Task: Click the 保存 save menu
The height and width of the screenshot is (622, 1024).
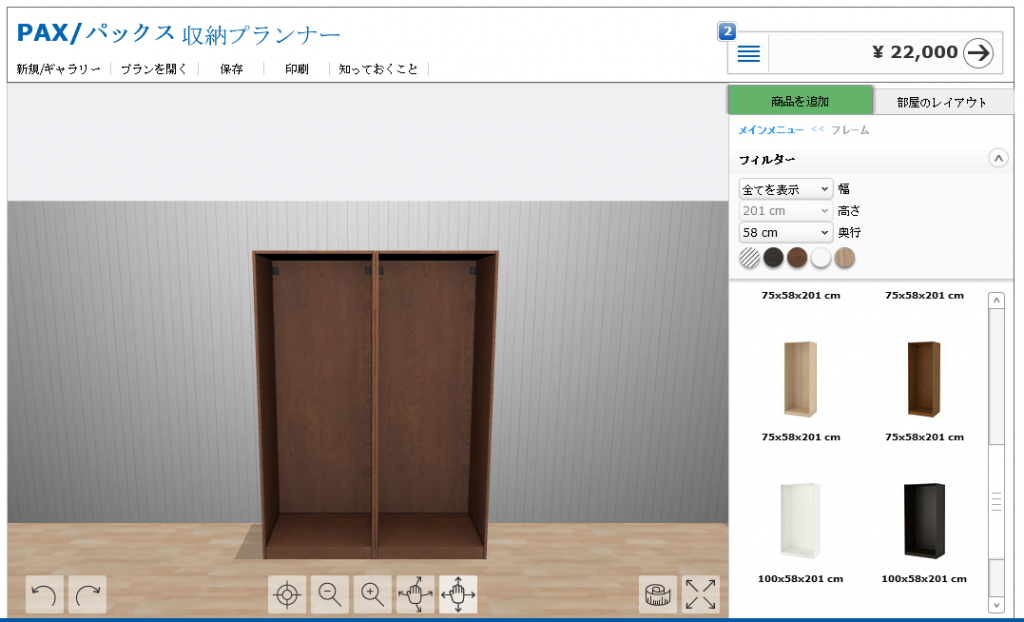Action: (231, 69)
